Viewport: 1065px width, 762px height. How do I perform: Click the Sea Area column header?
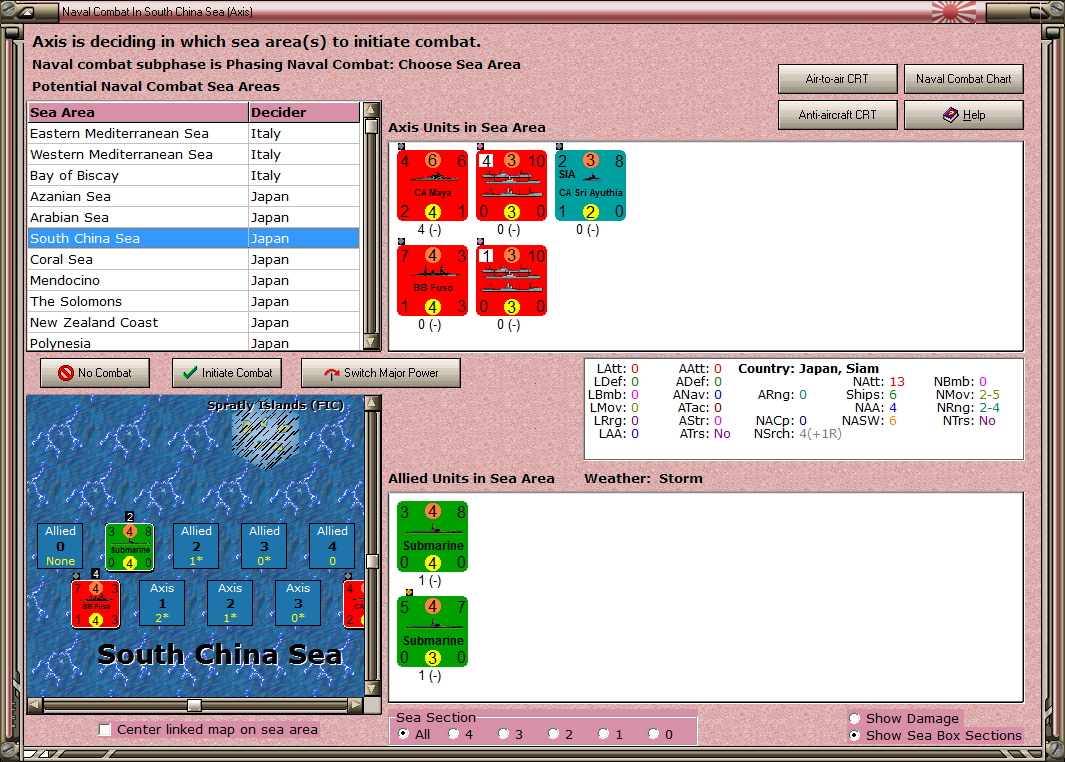(138, 113)
